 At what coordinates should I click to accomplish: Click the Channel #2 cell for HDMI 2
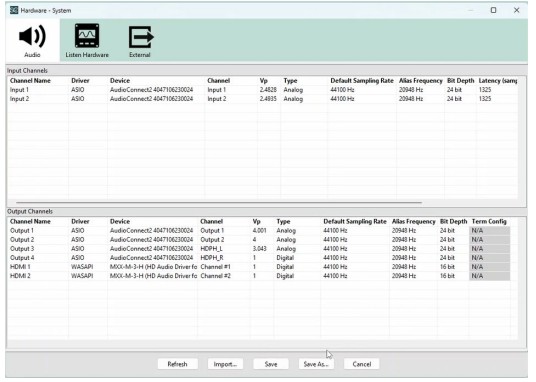coord(215,276)
